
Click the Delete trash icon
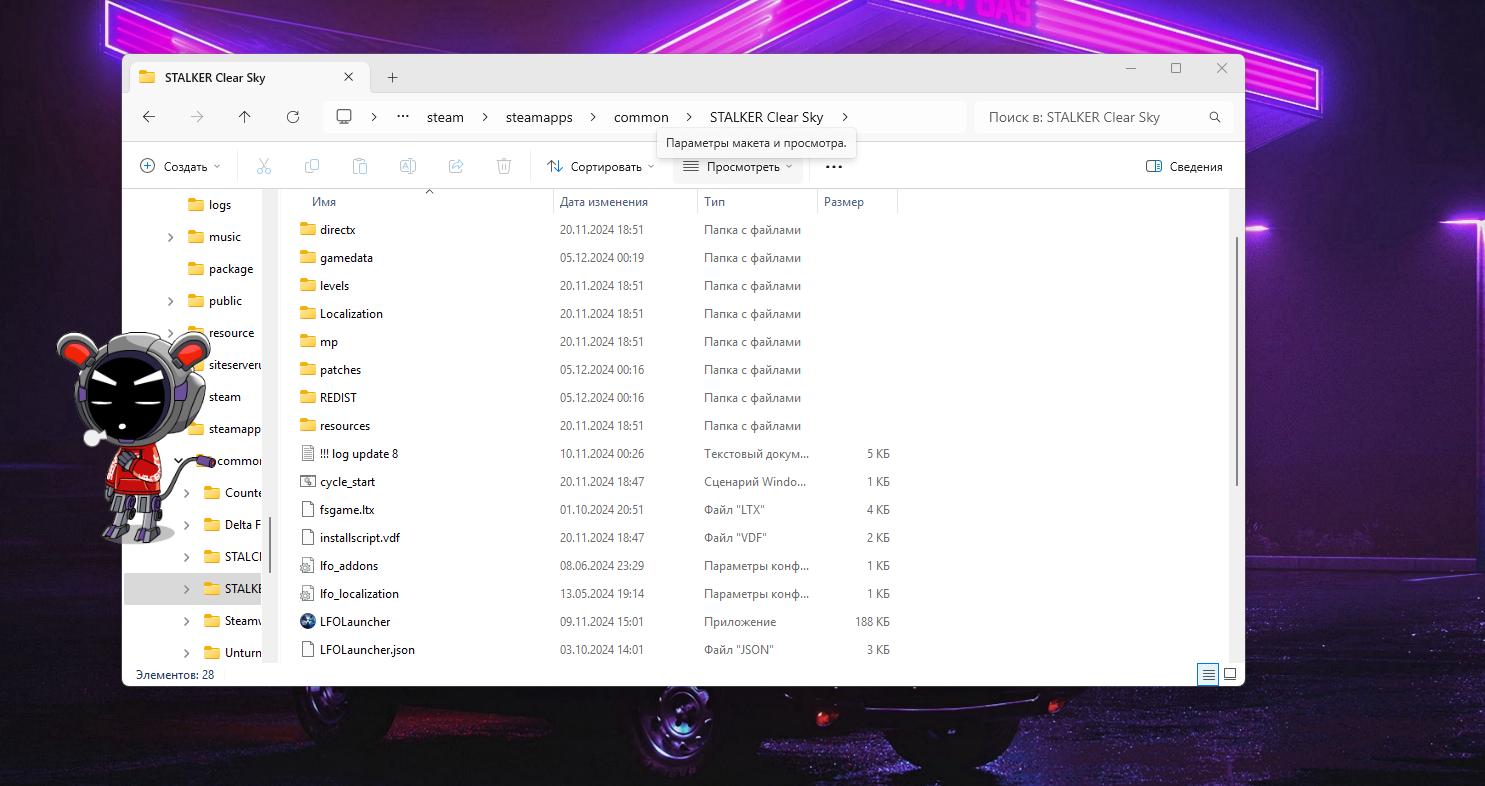click(504, 166)
